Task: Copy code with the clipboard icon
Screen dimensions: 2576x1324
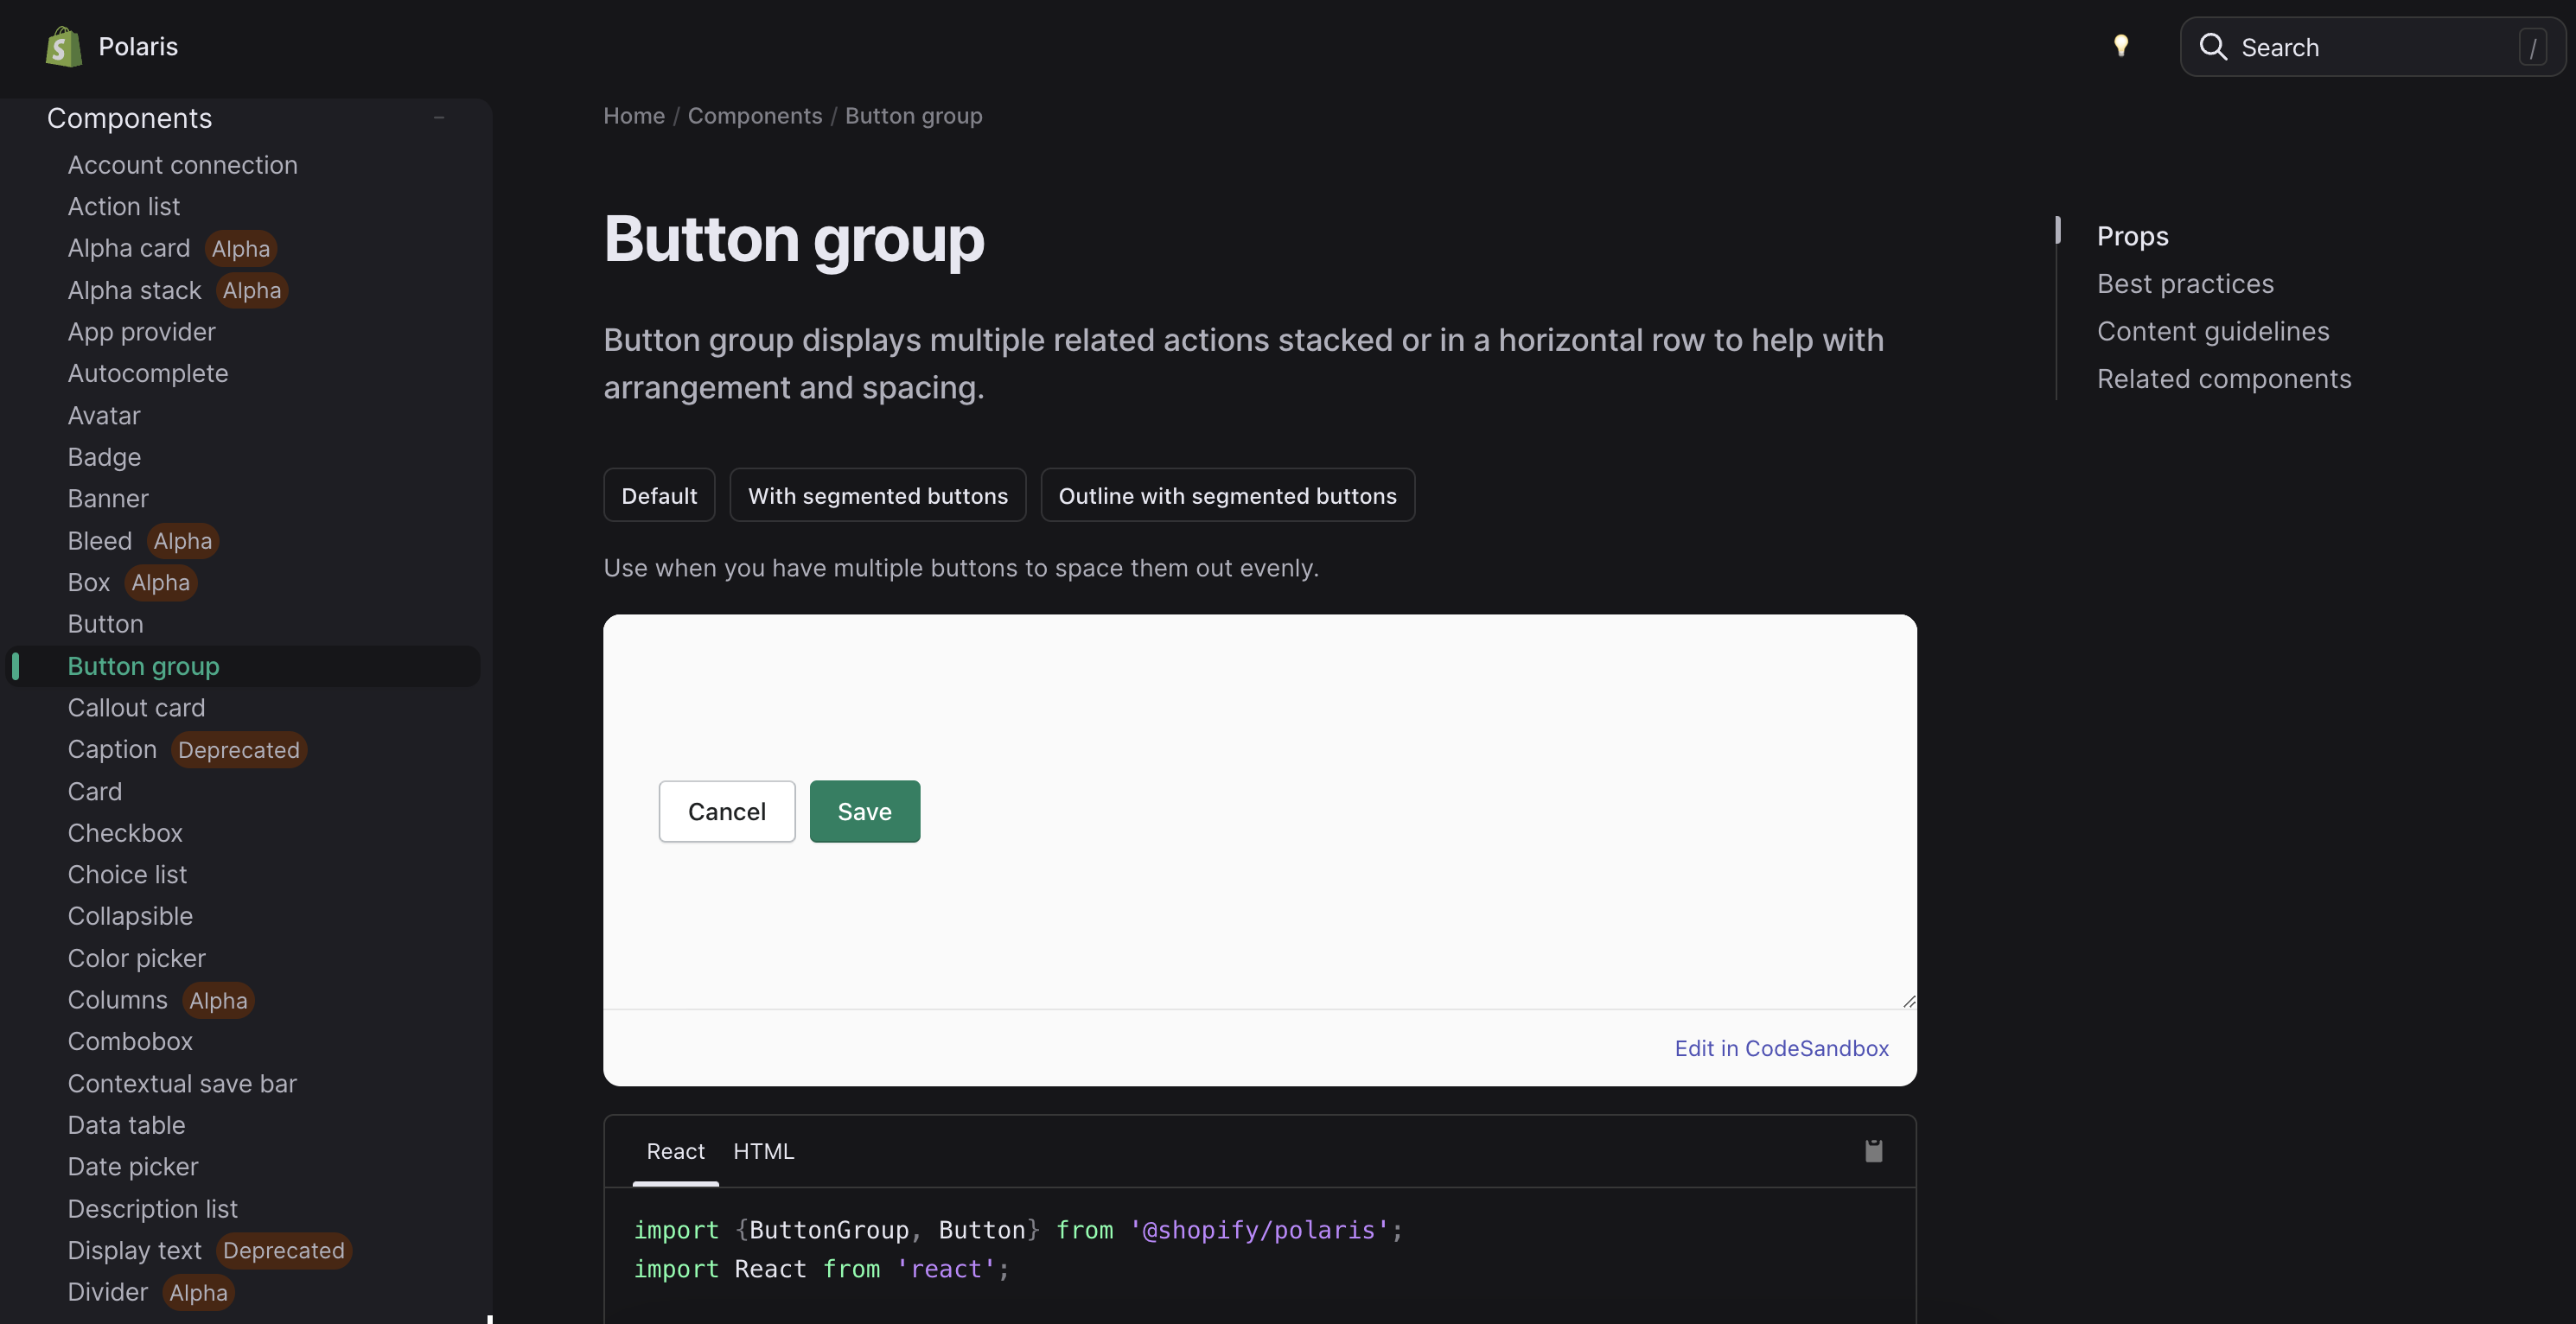Action: coord(1873,1151)
